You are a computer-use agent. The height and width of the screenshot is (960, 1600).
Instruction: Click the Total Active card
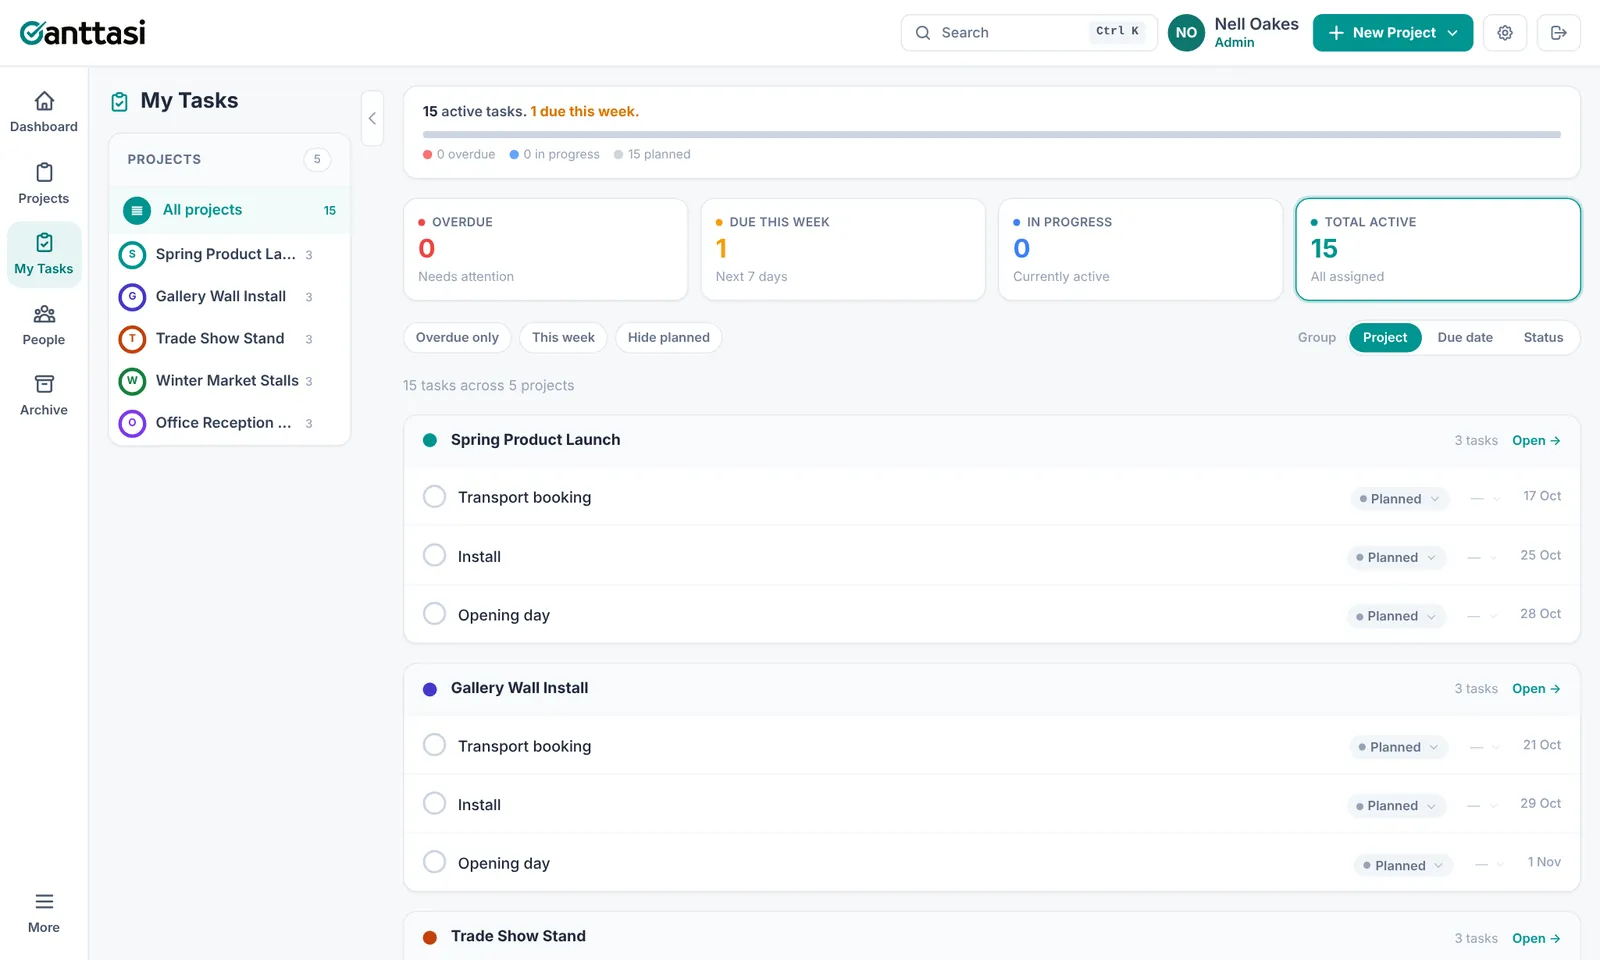coord(1438,249)
